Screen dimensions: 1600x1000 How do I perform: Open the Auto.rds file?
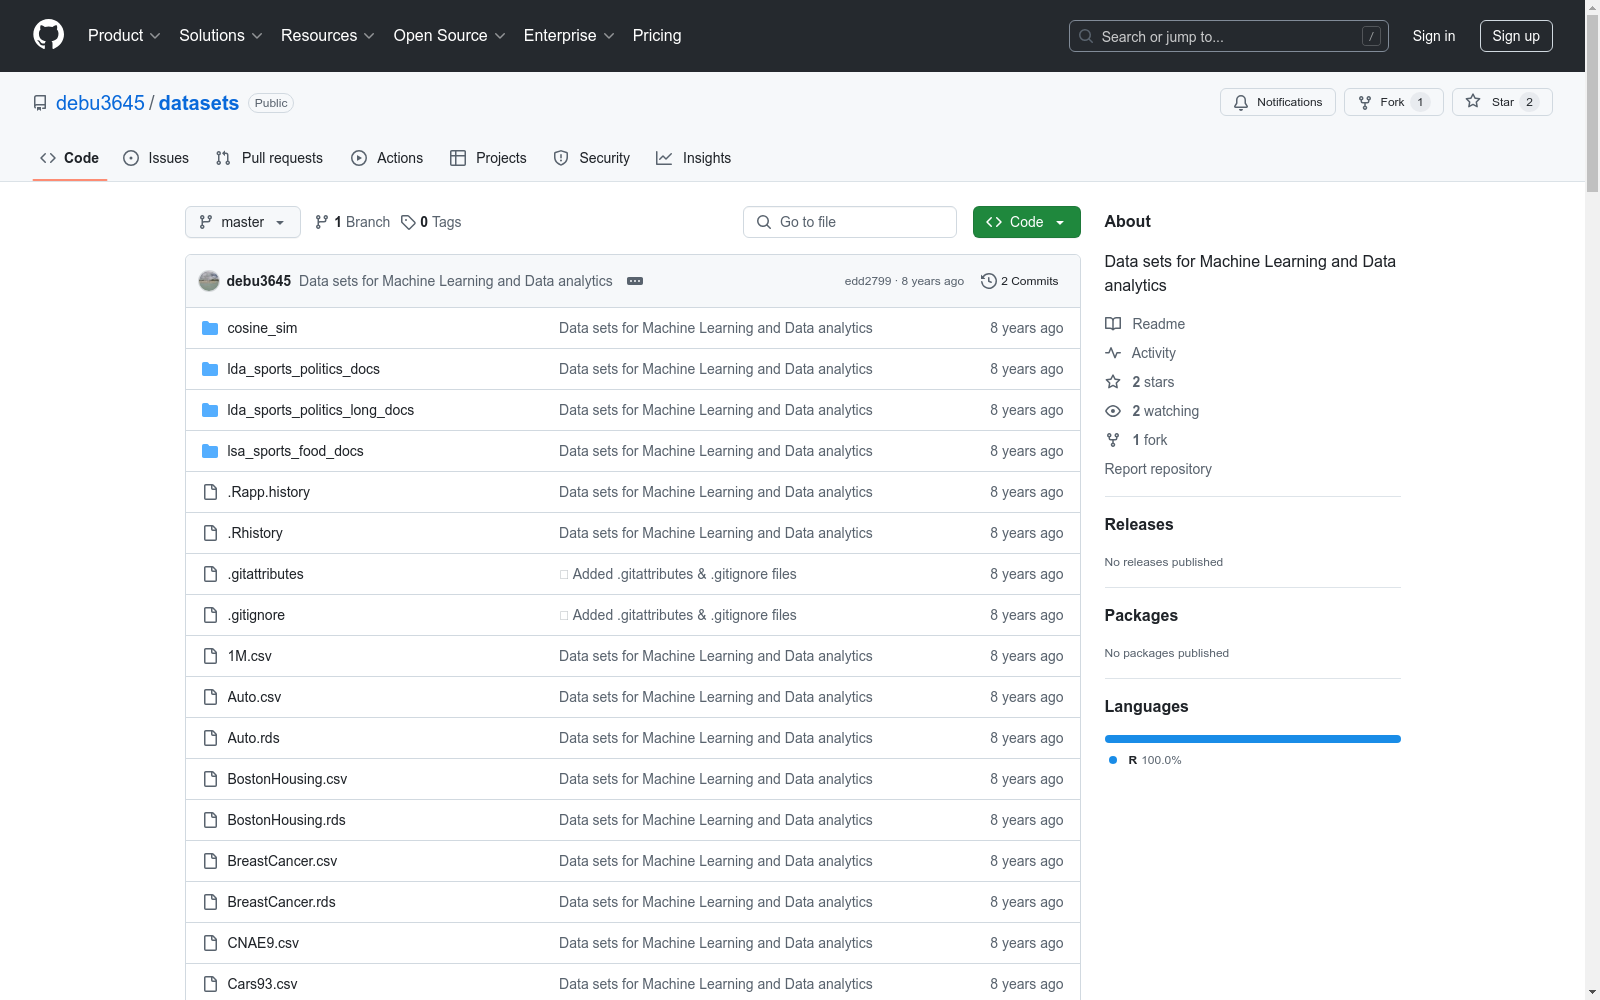pos(254,738)
